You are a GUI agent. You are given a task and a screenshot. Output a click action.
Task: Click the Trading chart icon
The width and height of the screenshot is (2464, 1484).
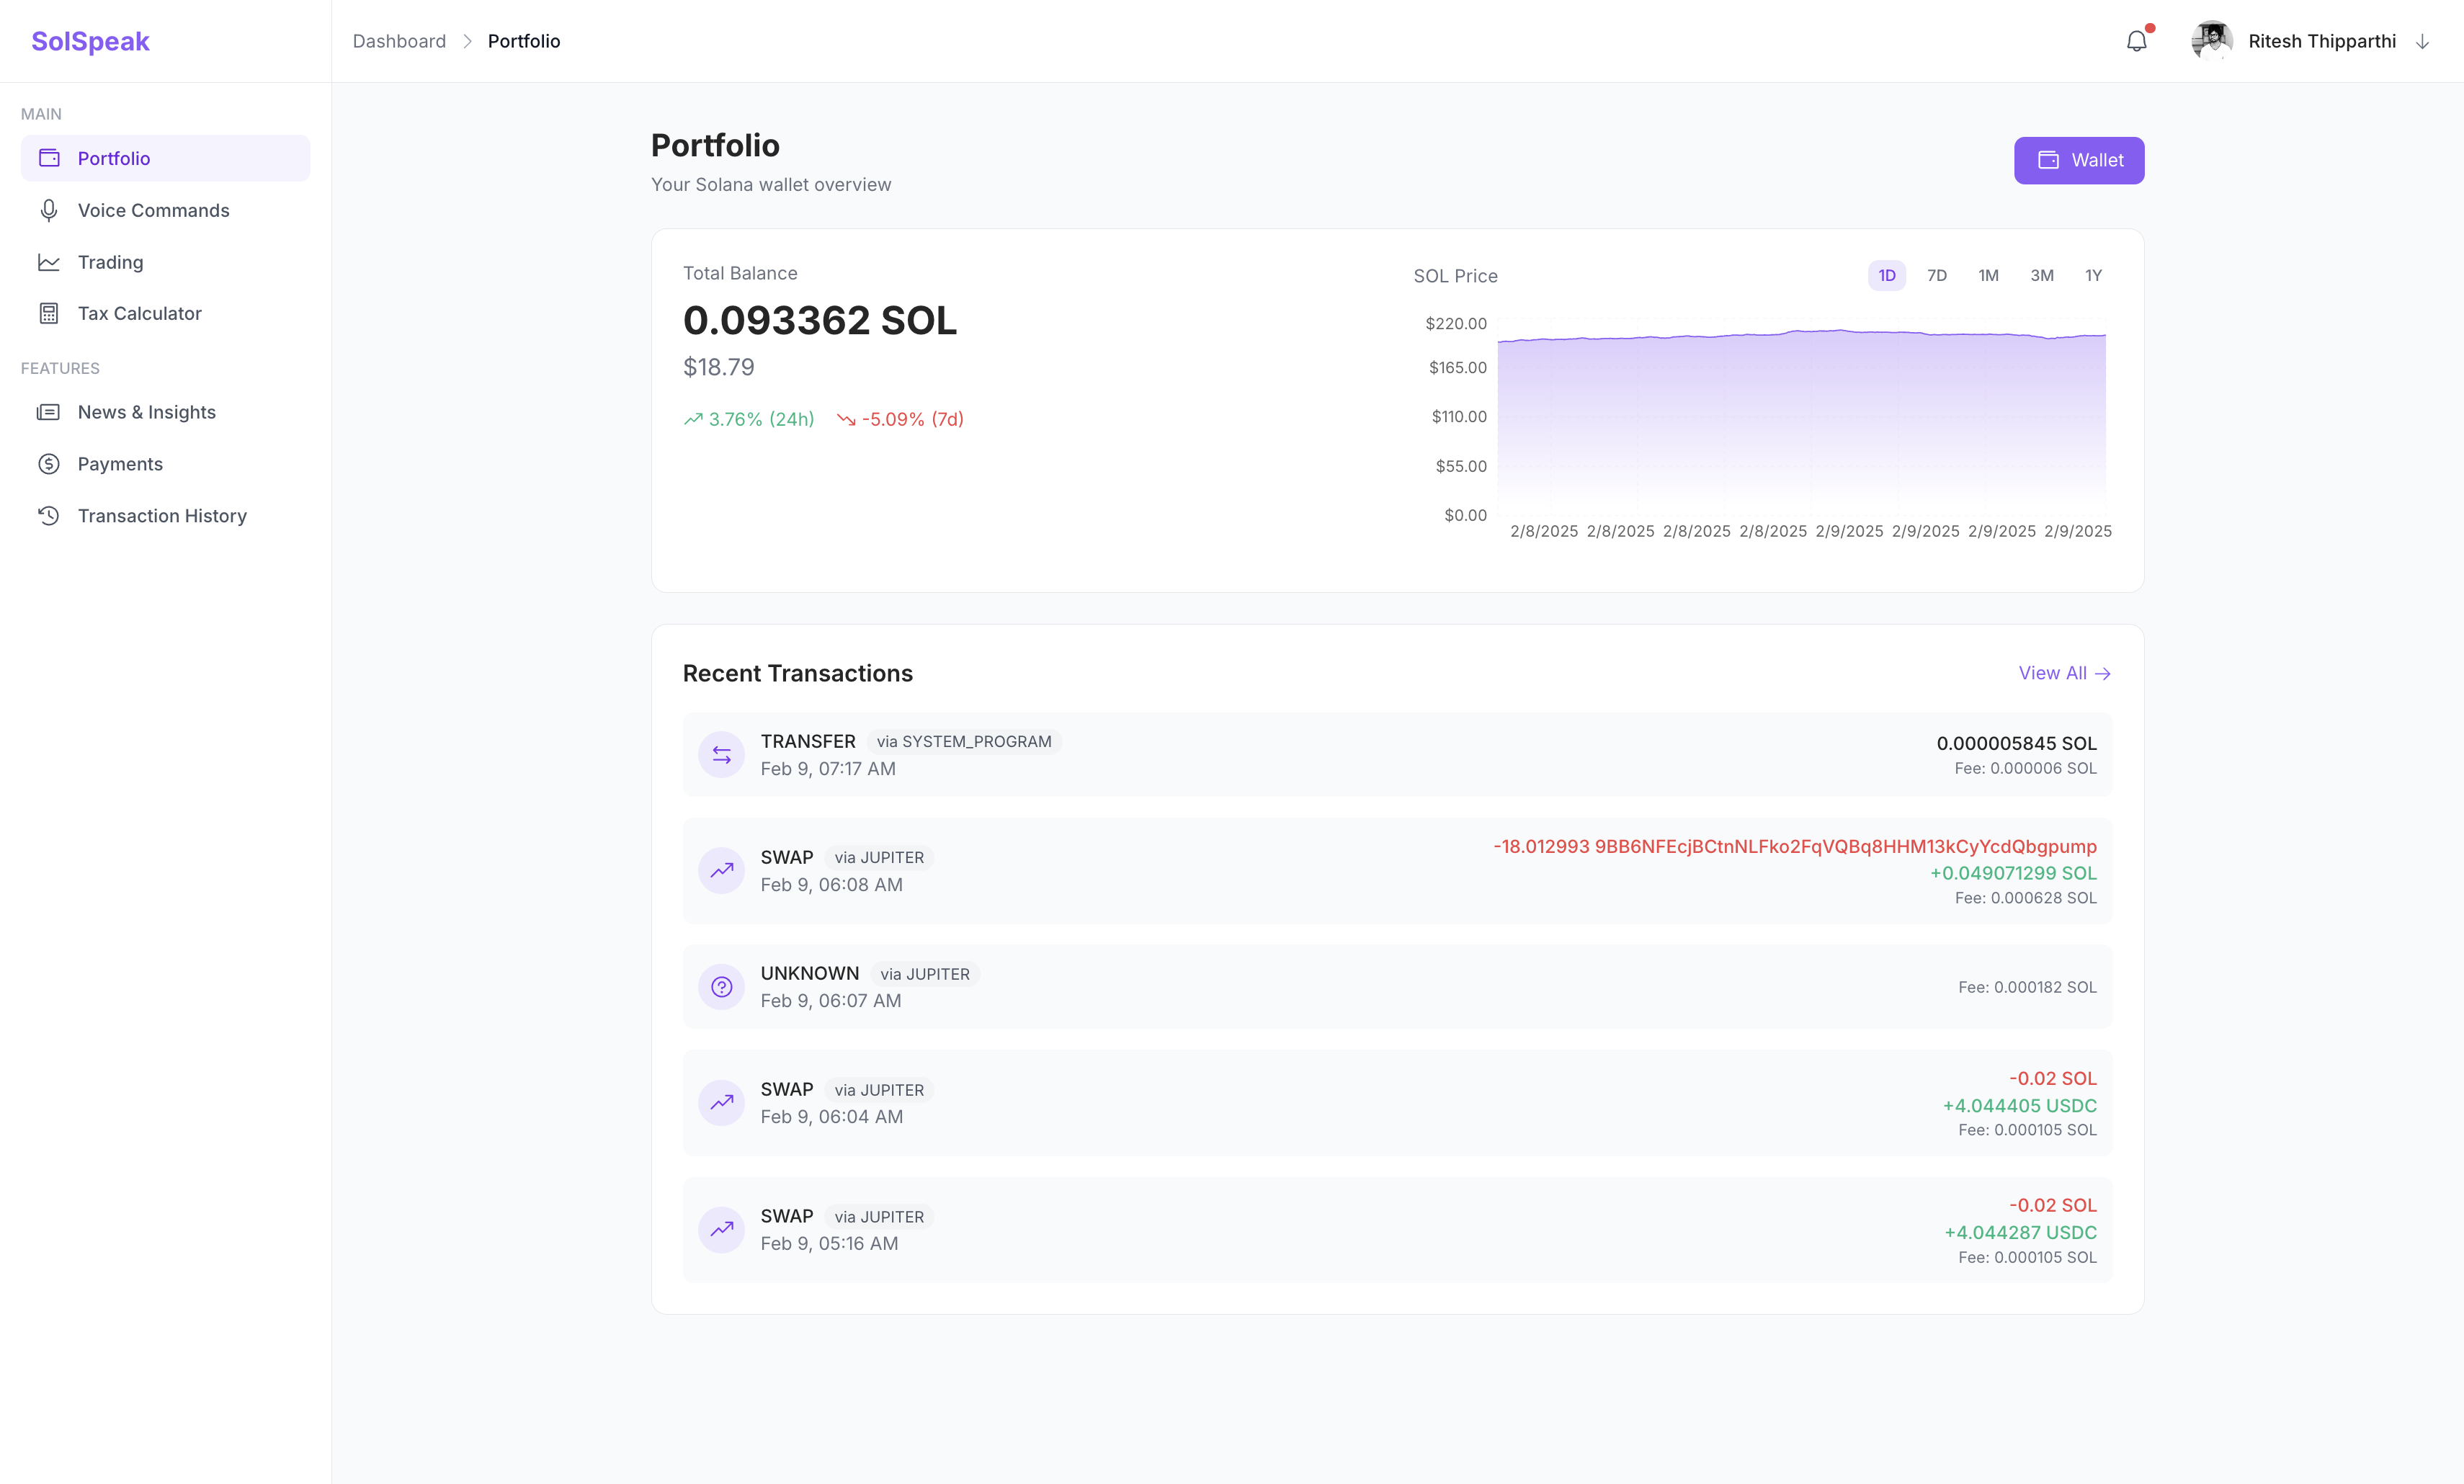pos(48,262)
